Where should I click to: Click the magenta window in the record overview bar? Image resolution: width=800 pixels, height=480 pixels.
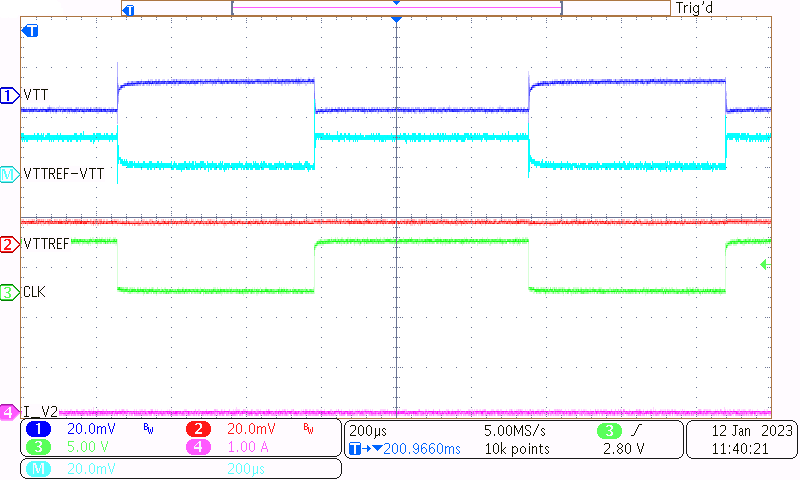(396, 8)
